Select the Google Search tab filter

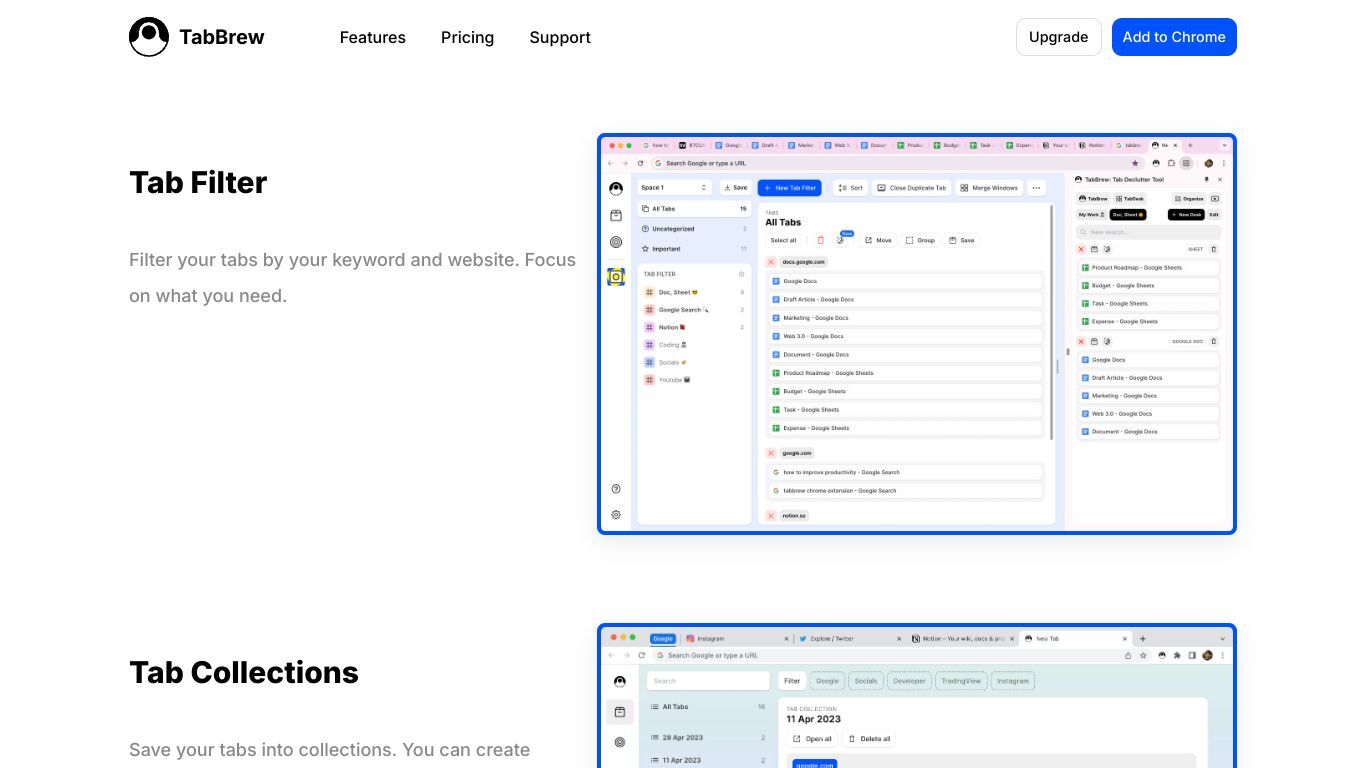click(694, 310)
